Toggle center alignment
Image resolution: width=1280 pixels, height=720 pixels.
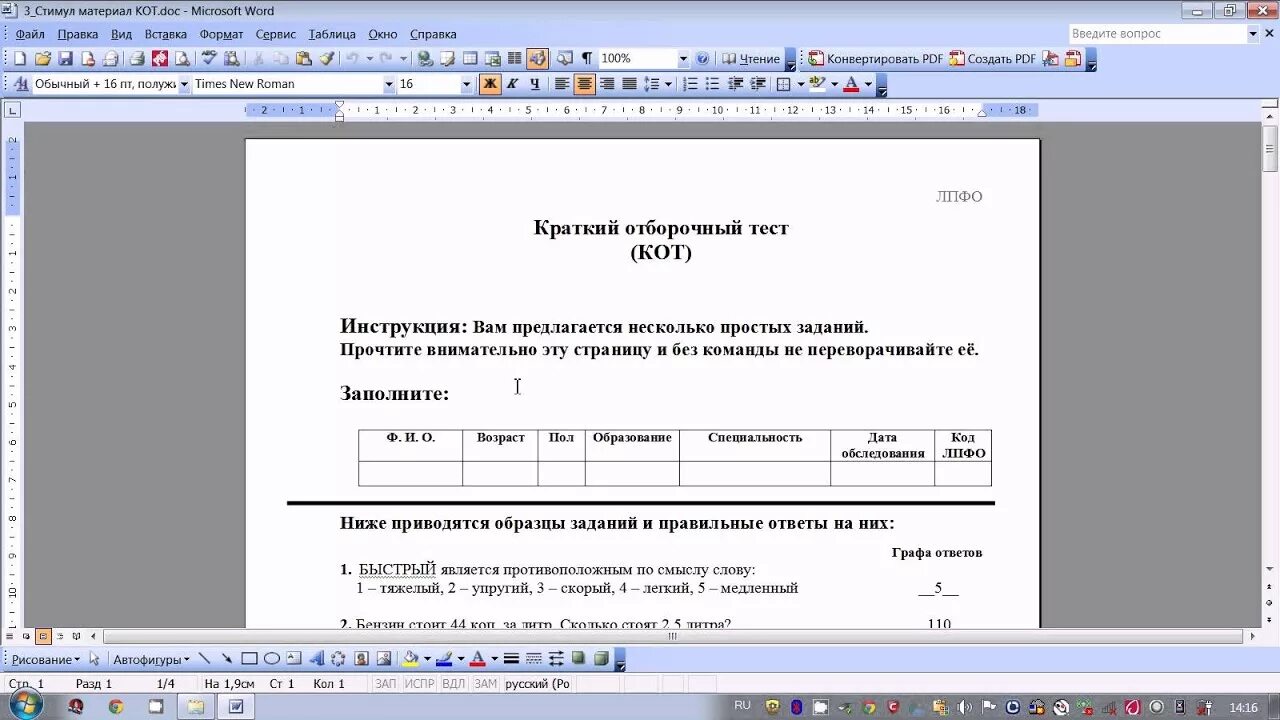click(584, 84)
